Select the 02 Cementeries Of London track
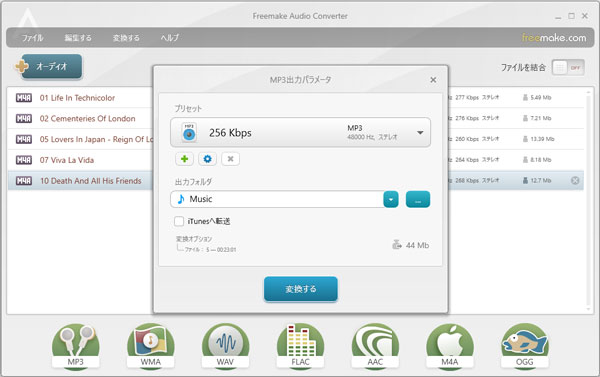 point(87,118)
